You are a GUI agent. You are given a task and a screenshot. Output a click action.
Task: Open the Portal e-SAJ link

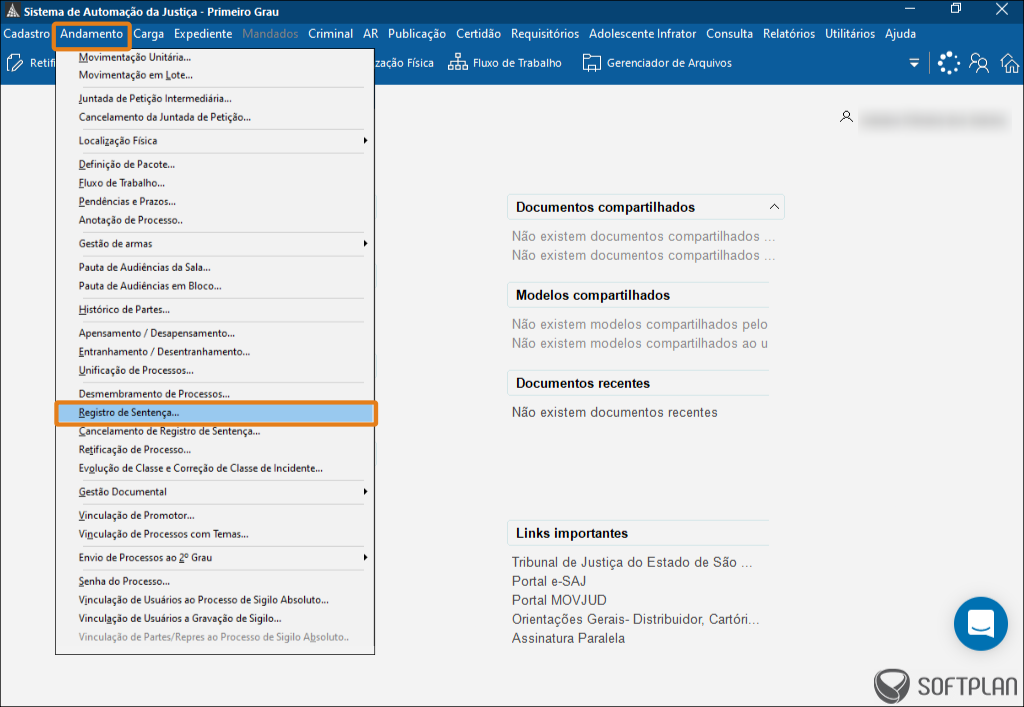point(549,581)
